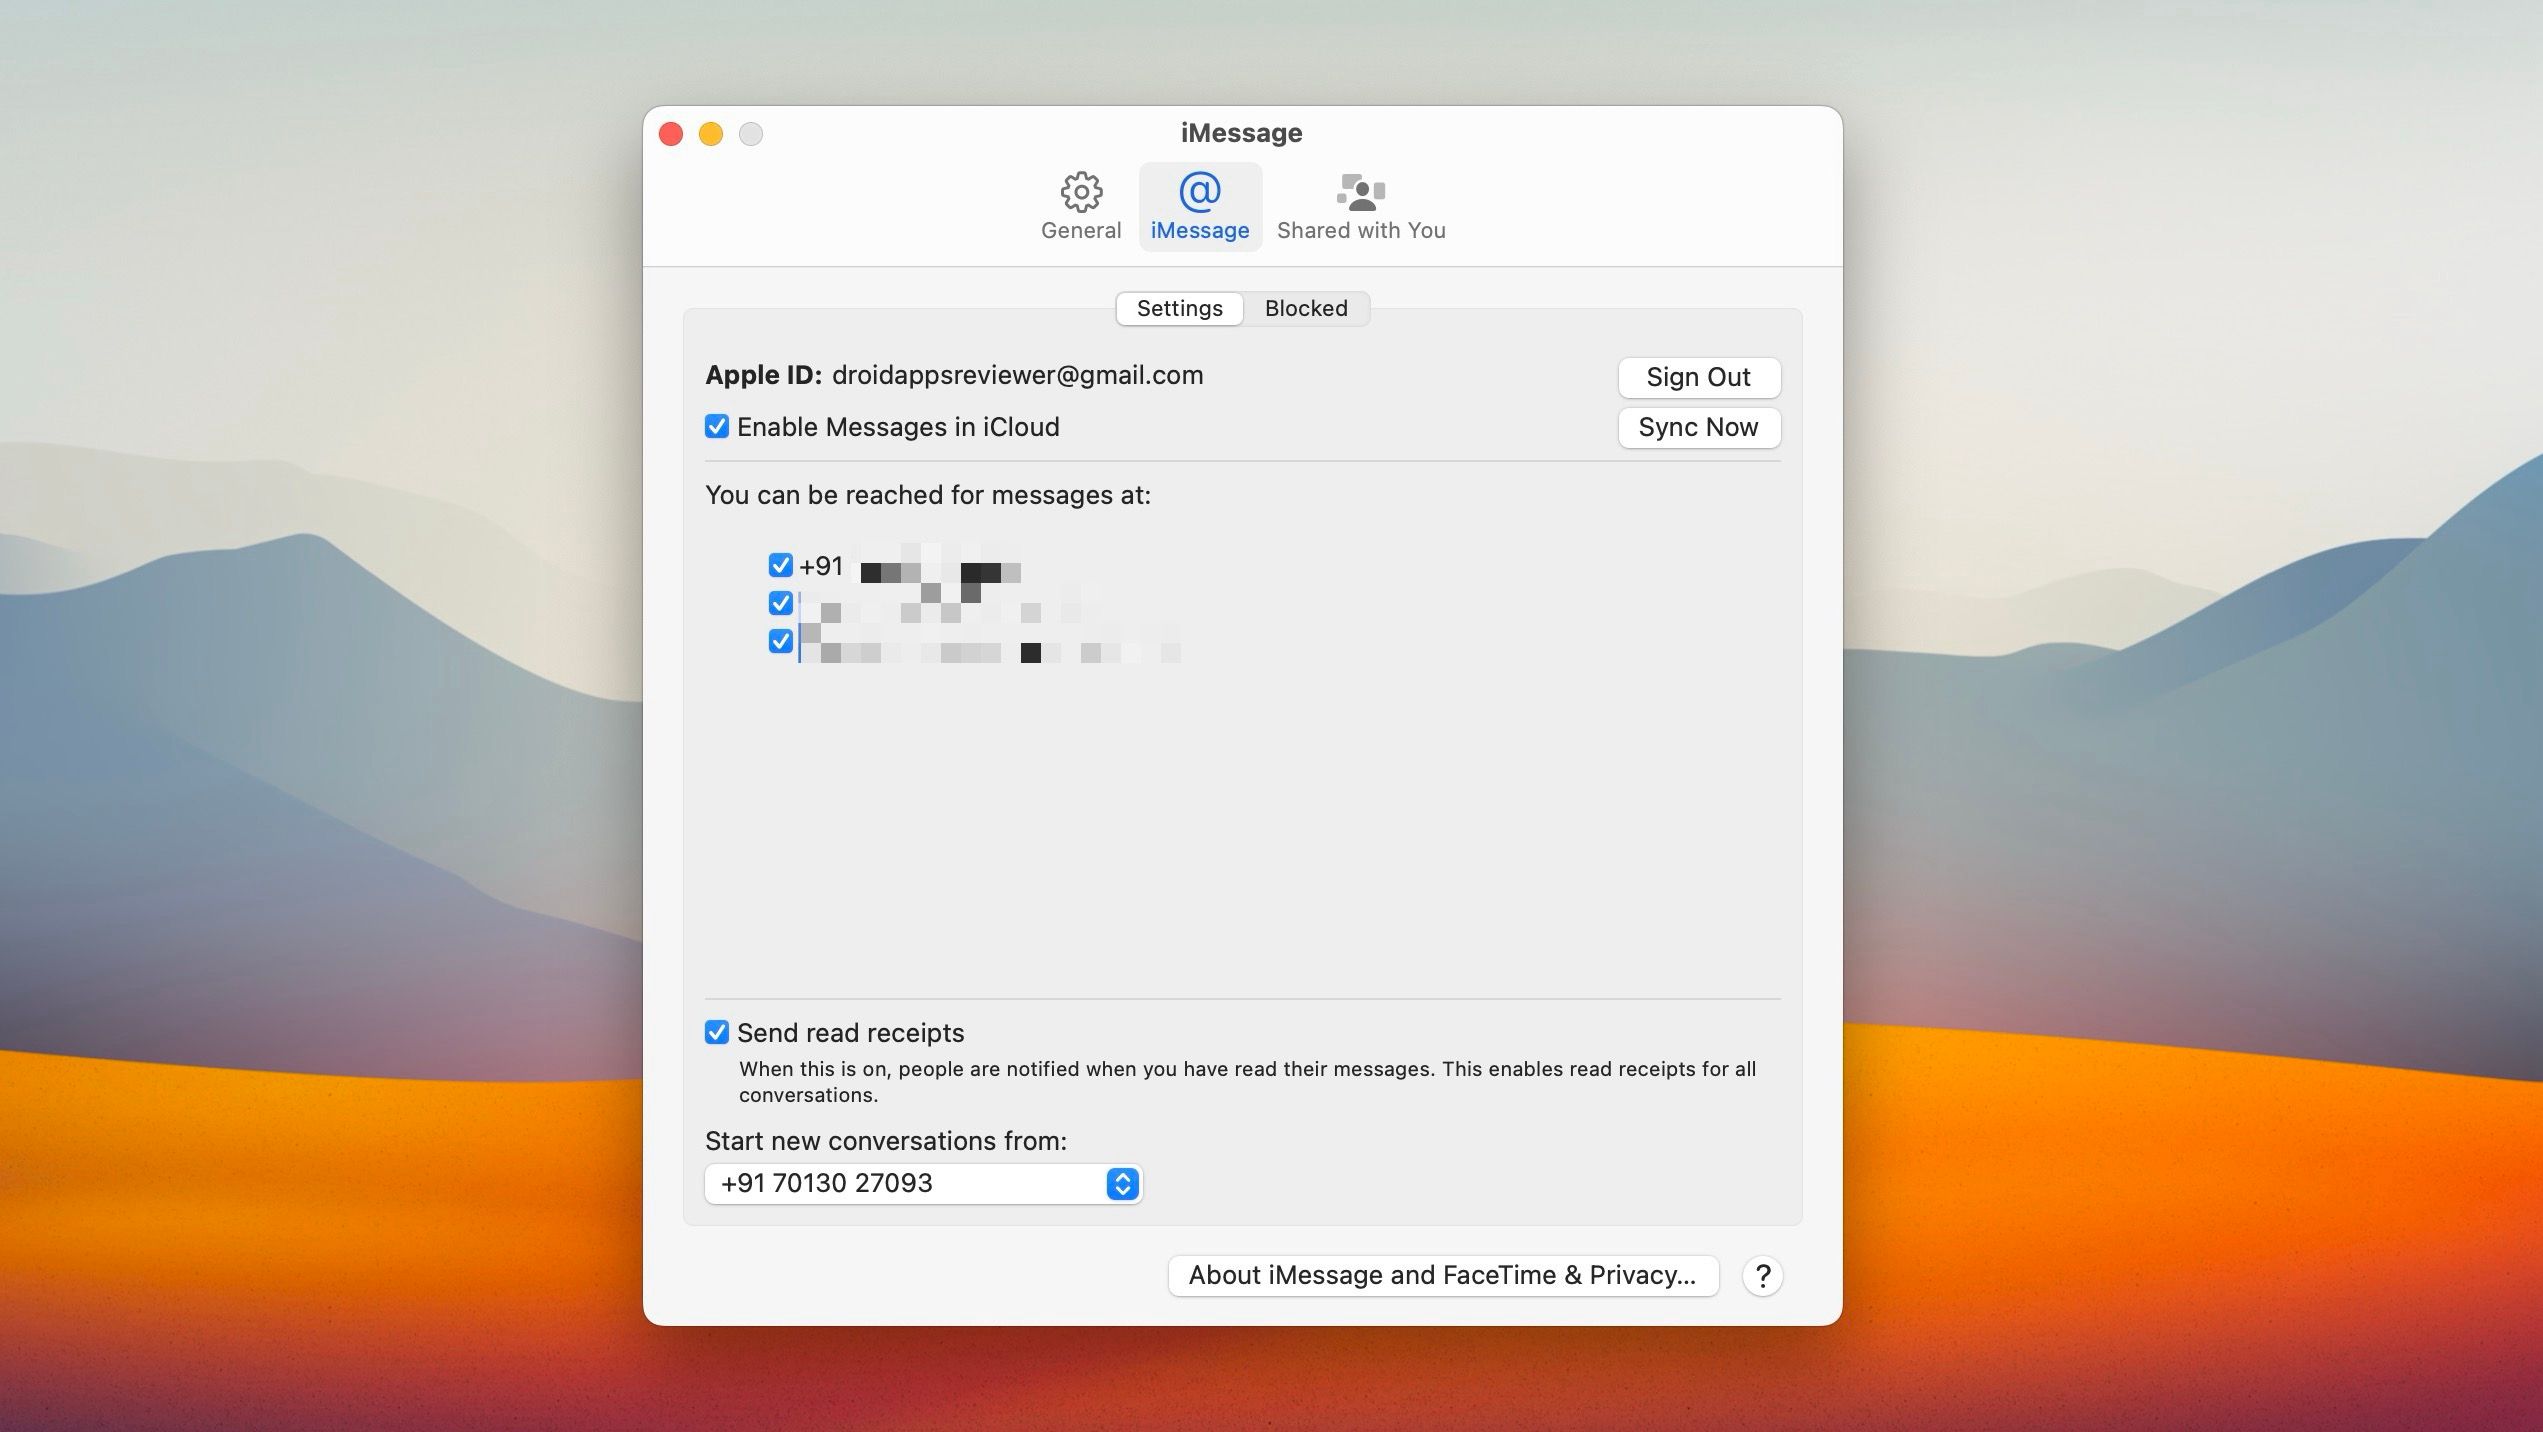2543x1432 pixels.
Task: Select the Settings tab
Action: click(1179, 308)
